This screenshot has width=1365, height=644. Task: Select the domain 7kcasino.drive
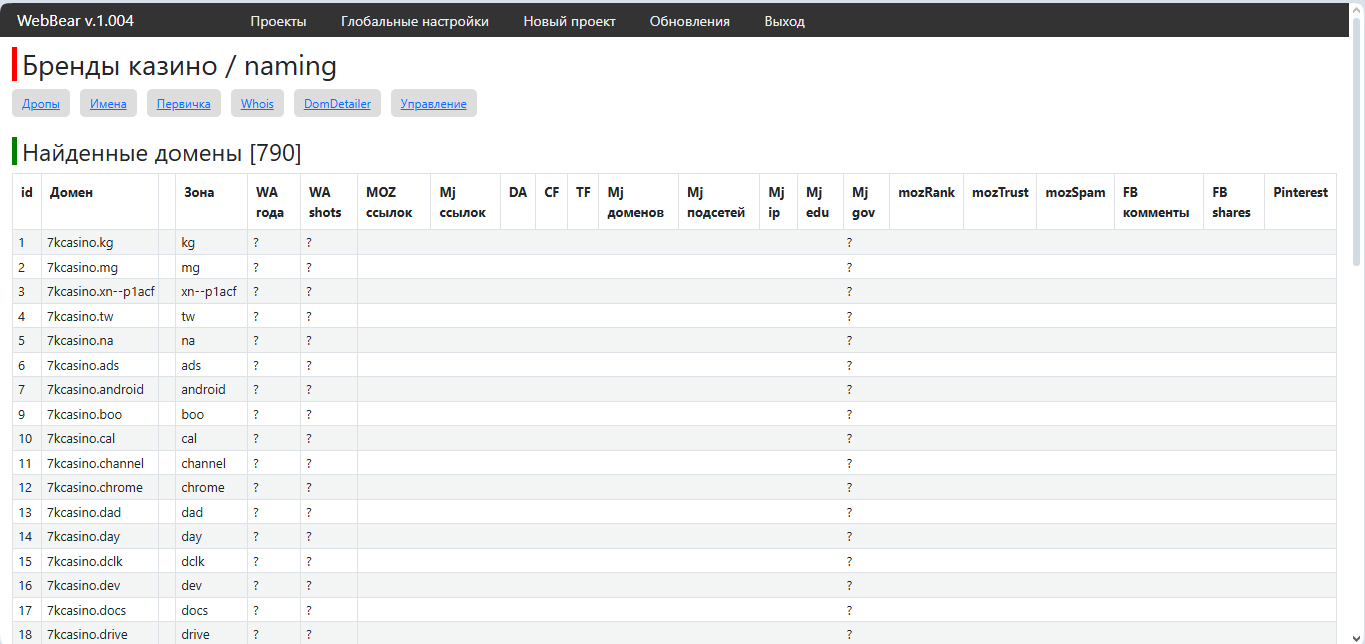(87, 634)
